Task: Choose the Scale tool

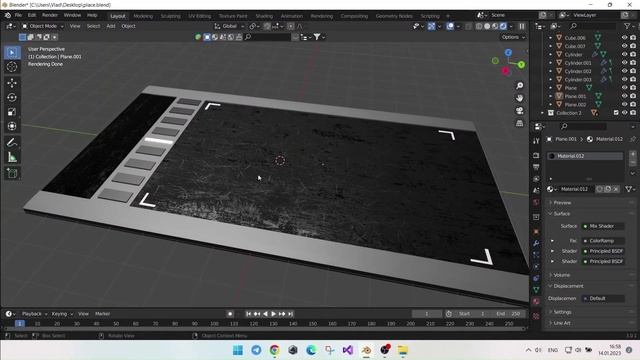Action: [12, 112]
